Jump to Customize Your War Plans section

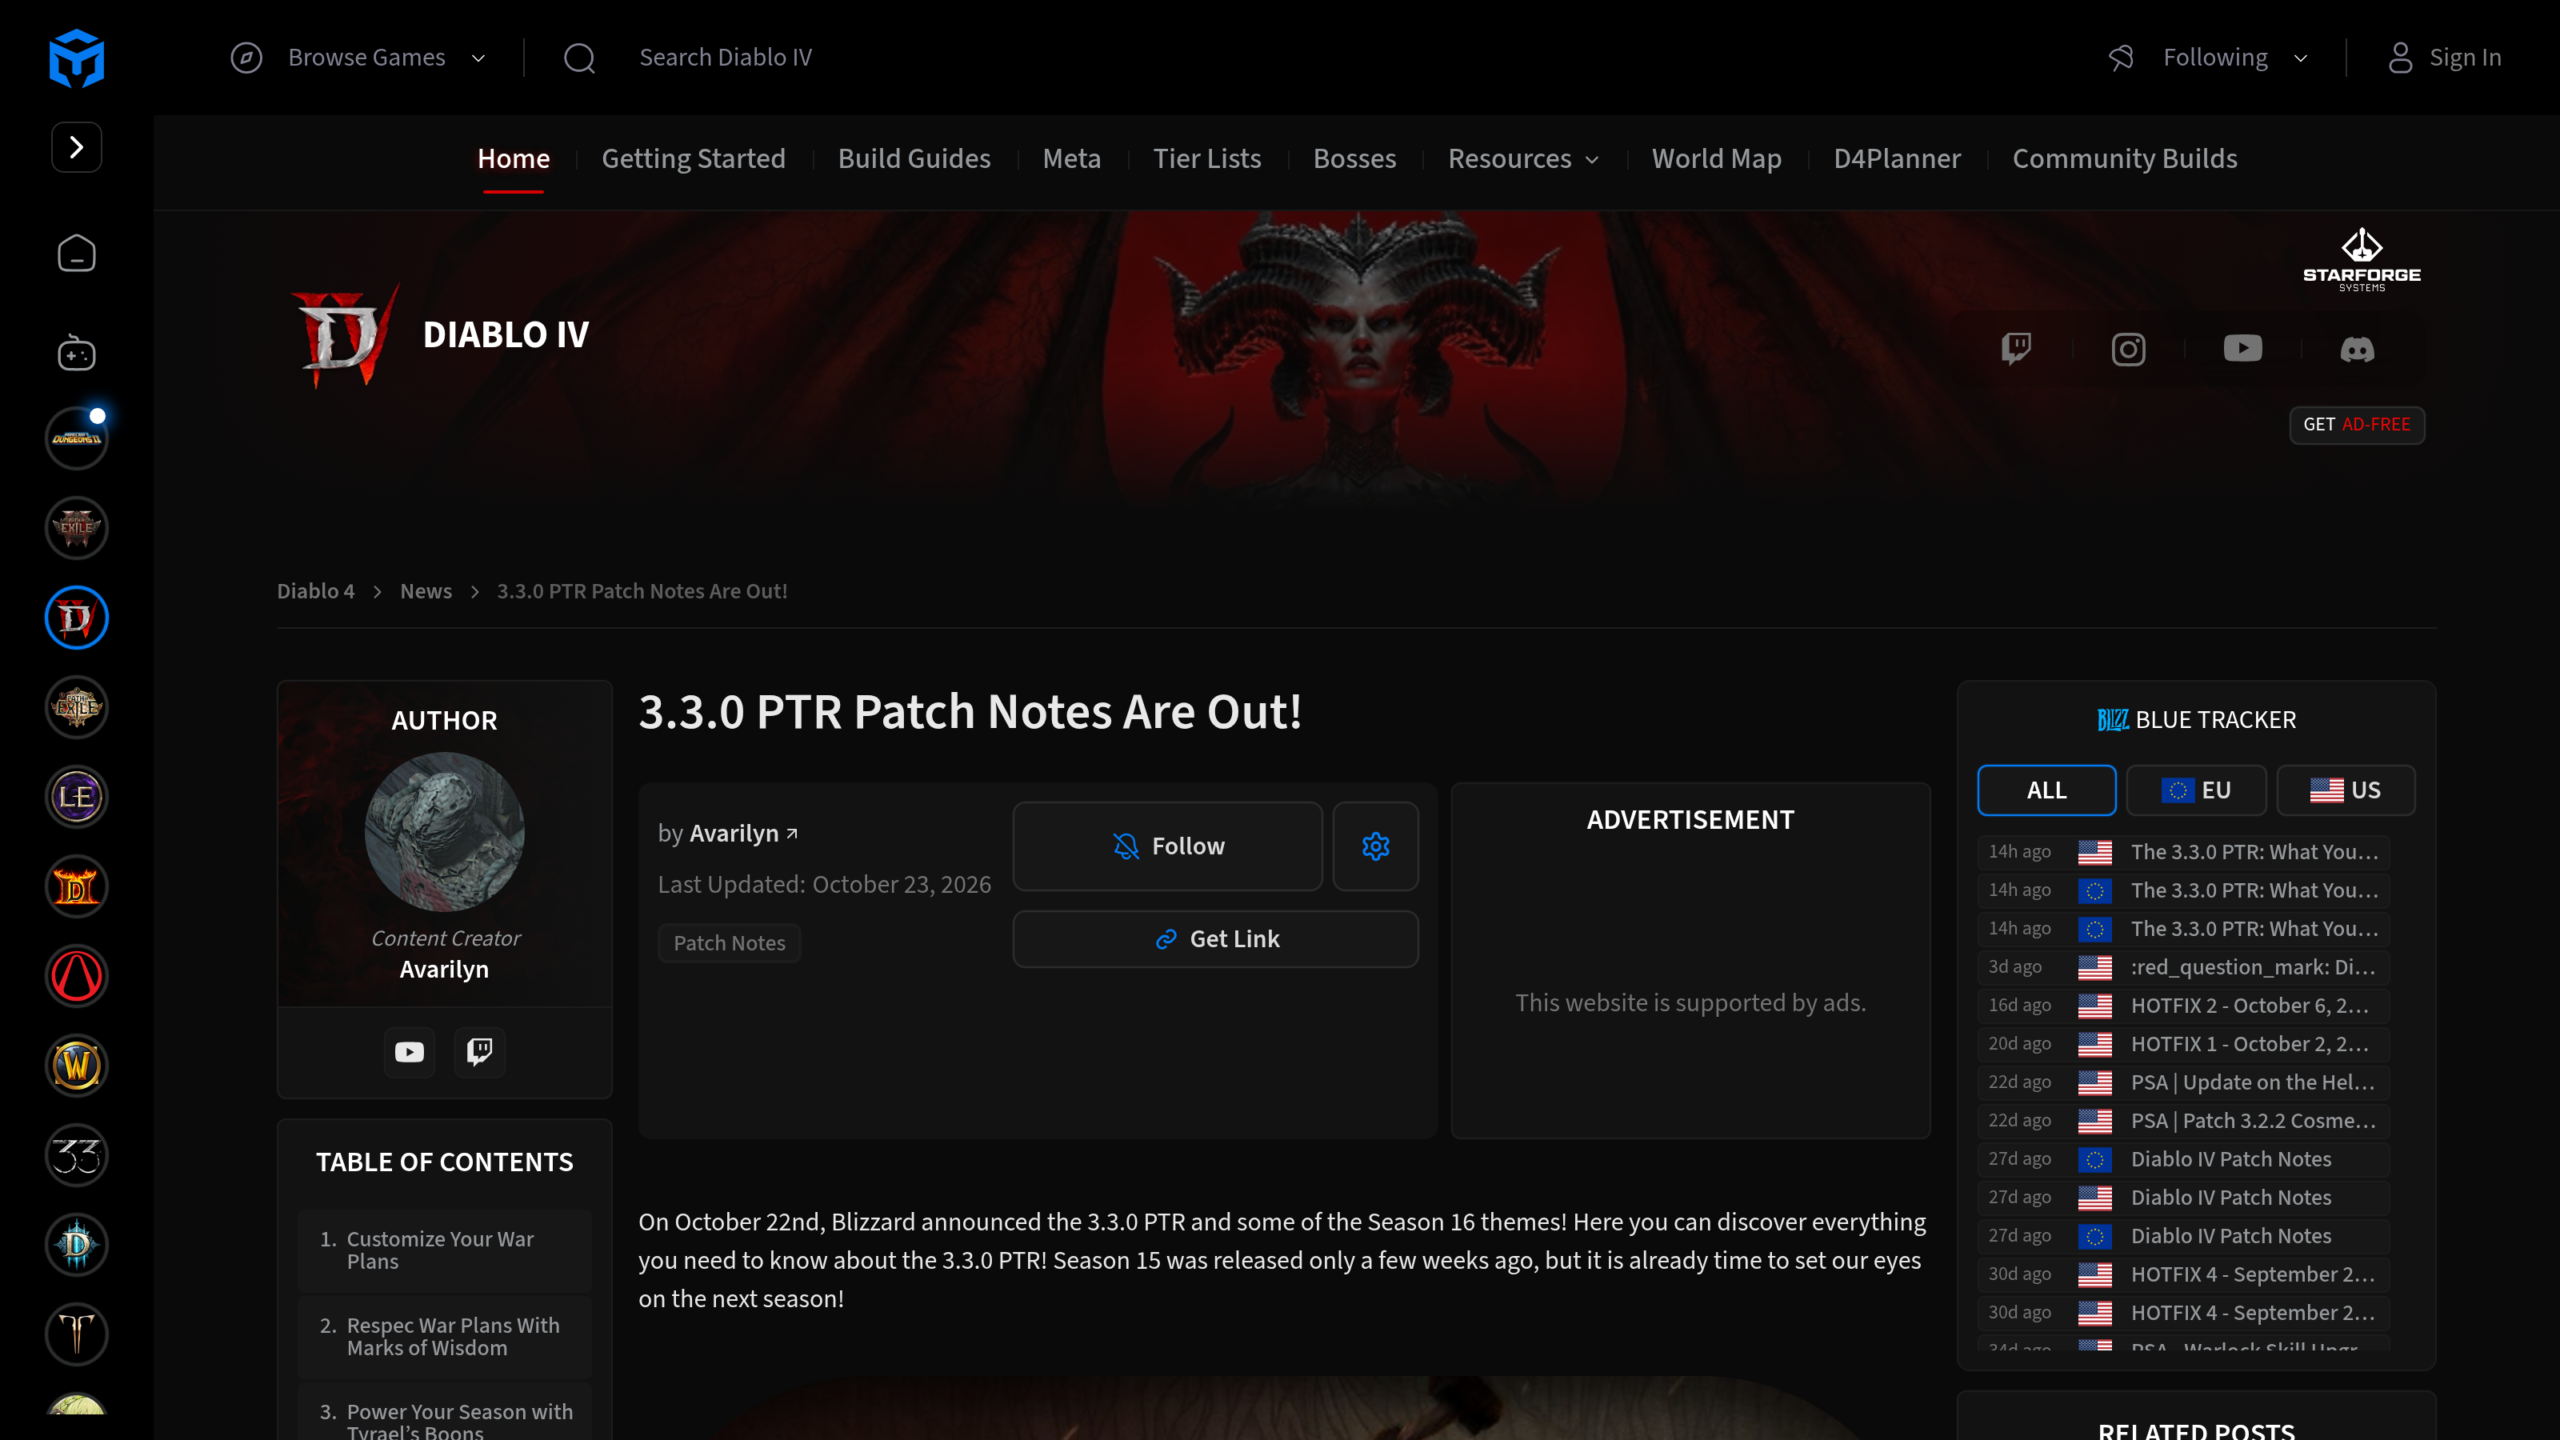coord(444,1250)
